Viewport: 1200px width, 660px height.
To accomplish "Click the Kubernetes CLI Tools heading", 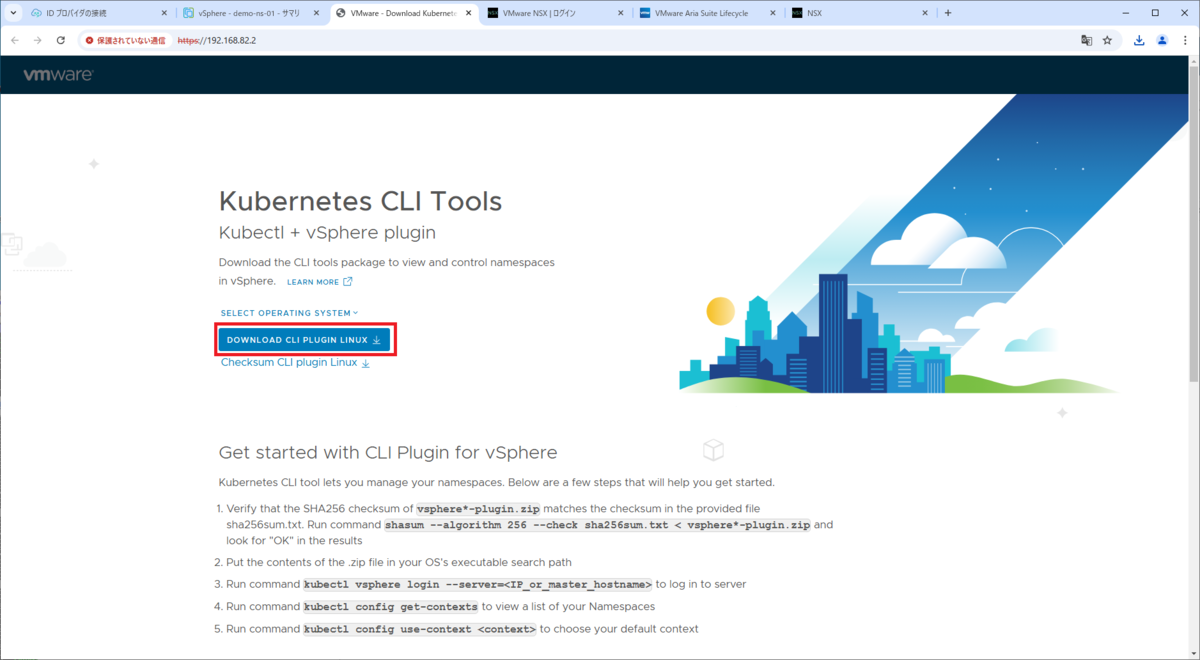I will point(360,201).
